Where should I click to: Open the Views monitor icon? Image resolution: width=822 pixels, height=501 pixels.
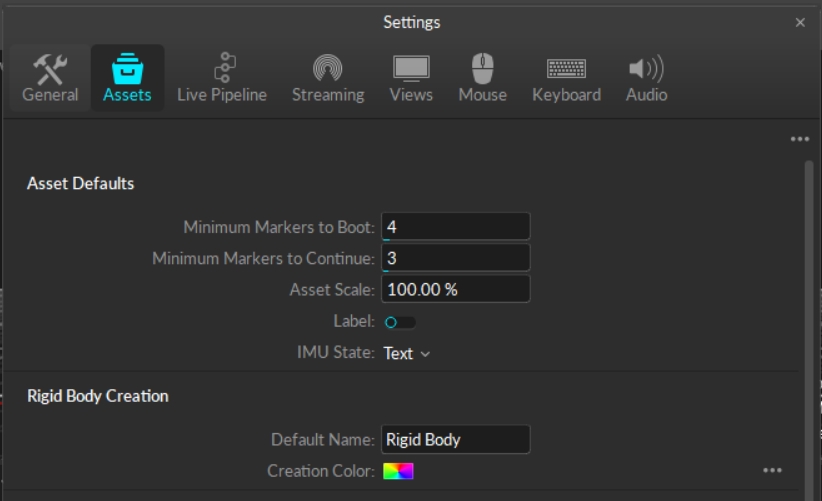411,69
